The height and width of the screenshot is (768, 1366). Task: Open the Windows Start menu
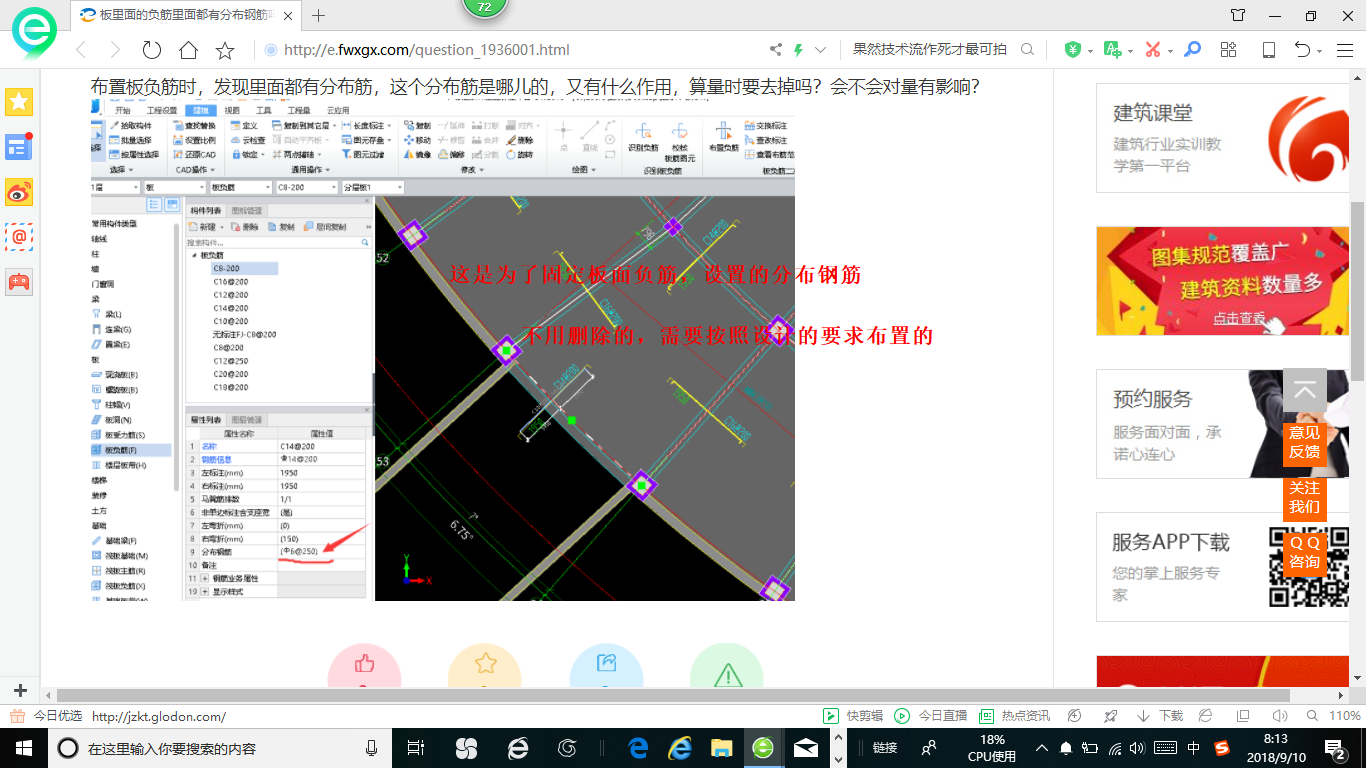click(x=22, y=748)
